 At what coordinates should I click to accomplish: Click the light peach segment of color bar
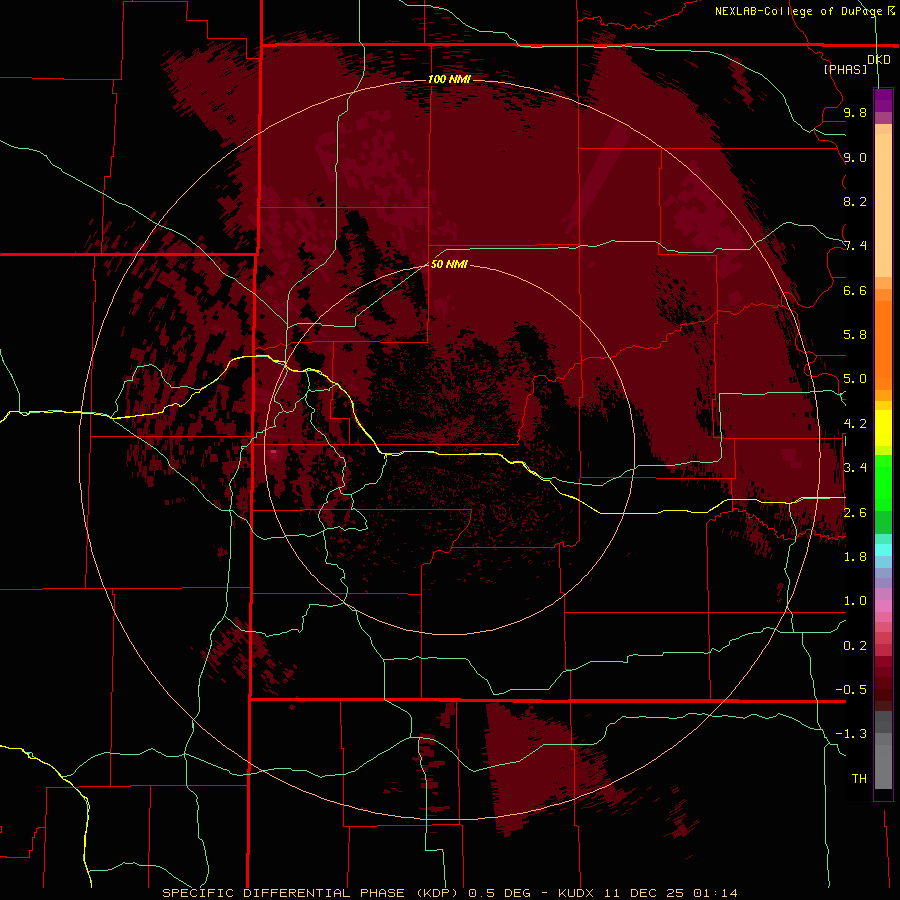pos(883,205)
